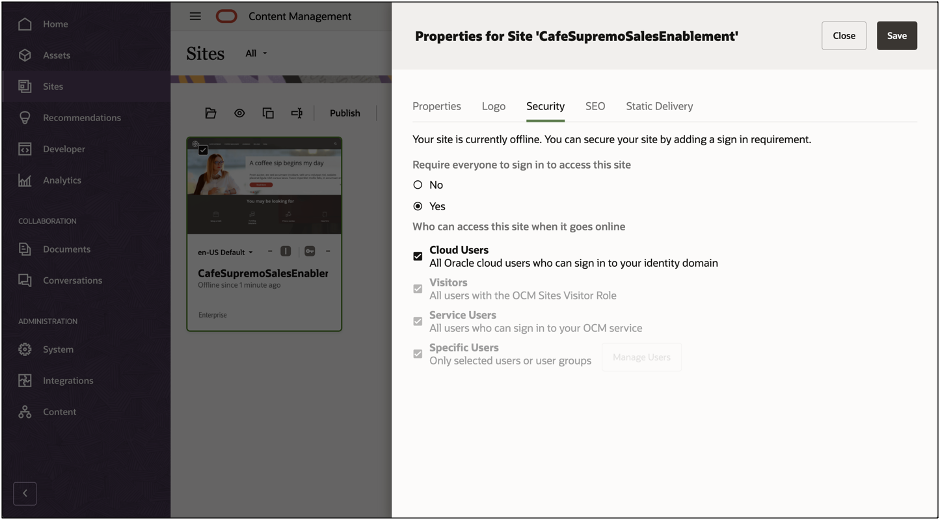This screenshot has width=940, height=520.
Task: Switch to the Properties tab
Action: click(x=436, y=106)
